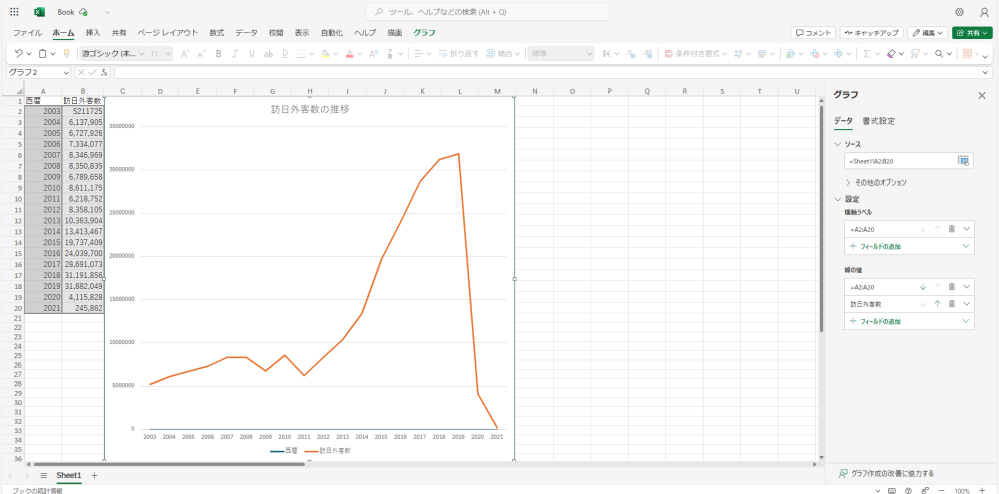This screenshot has height=494, width=999.
Task: Open the name box dropdown showing グラフ2
Action: [66, 72]
